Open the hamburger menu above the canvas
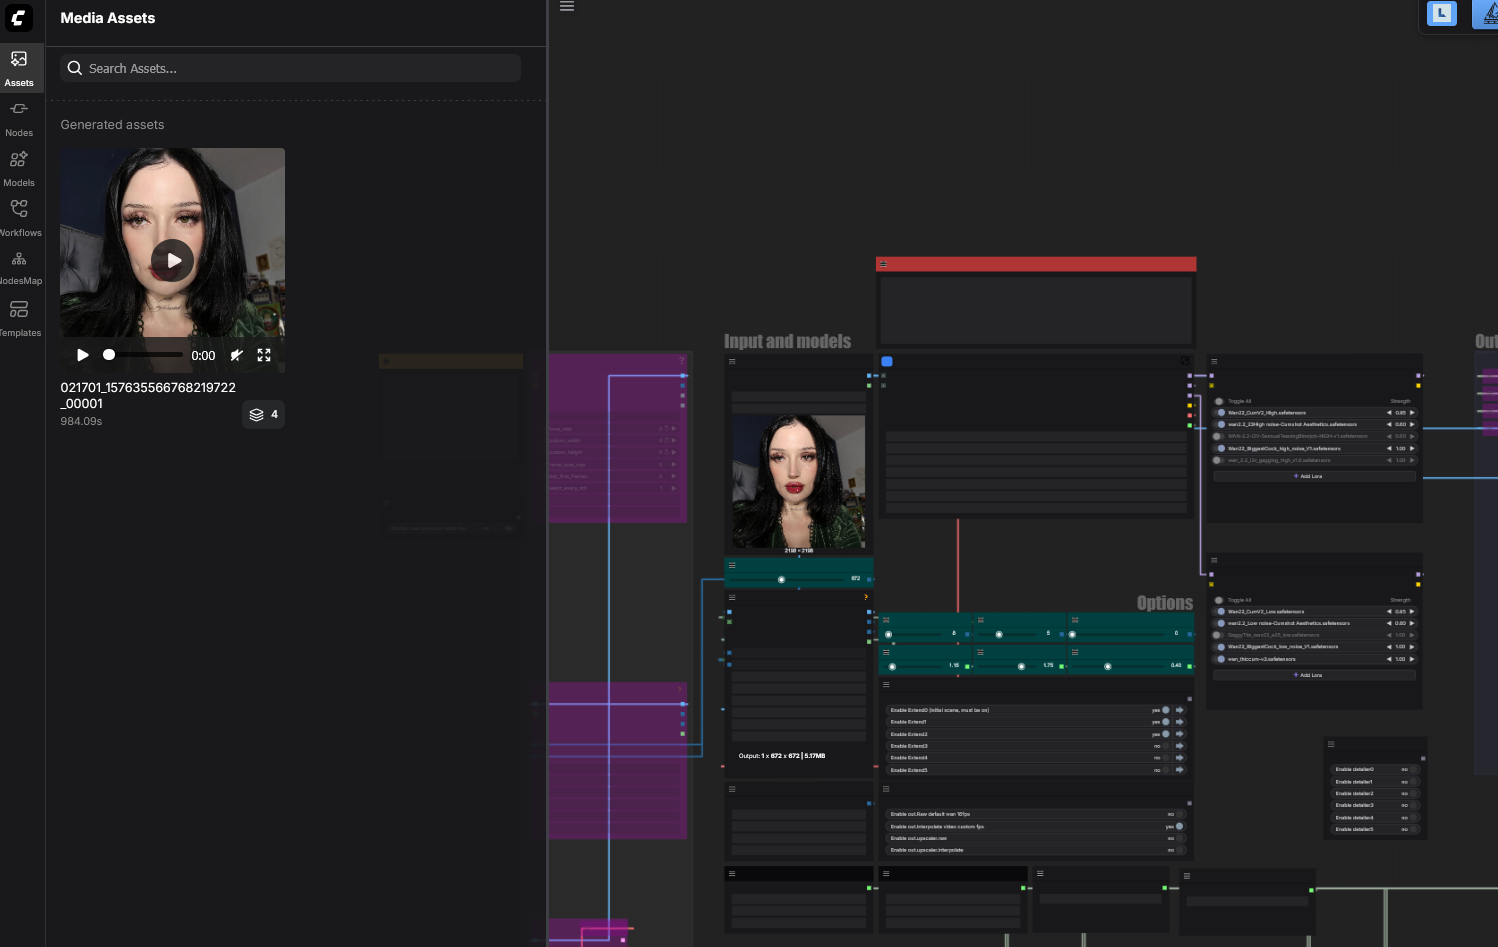The image size is (1498, 947). (567, 6)
